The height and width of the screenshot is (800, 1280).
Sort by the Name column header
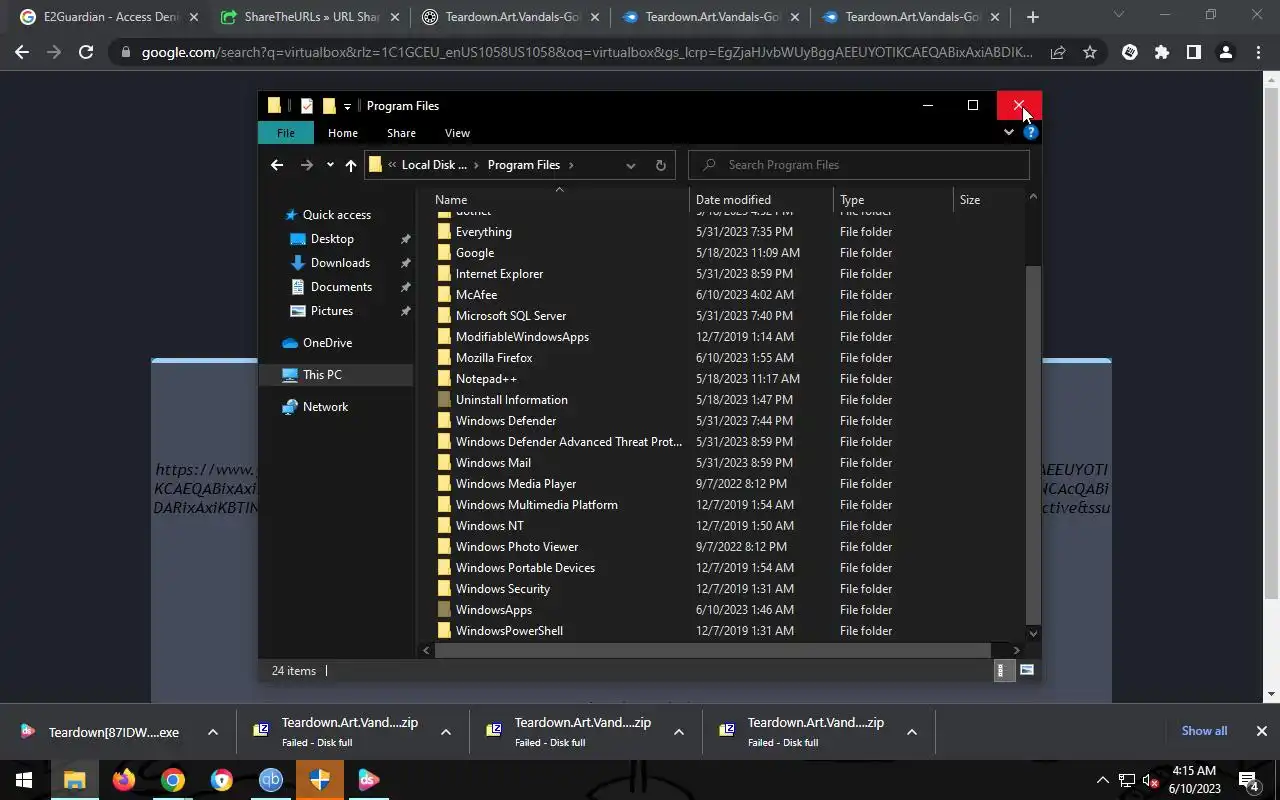point(451,200)
